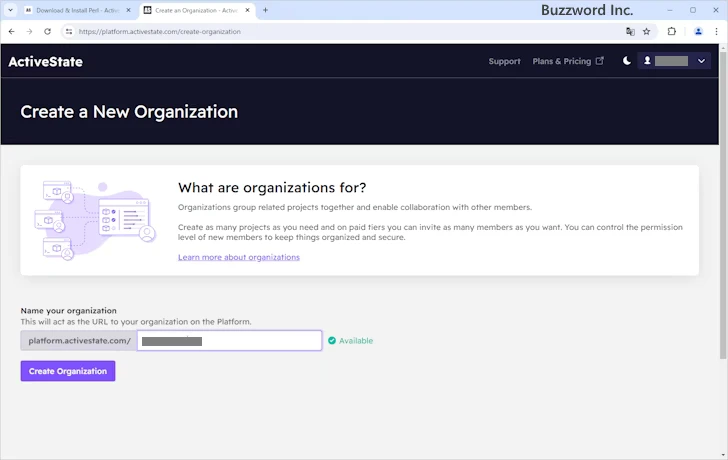The image size is (728, 460).
Task: Toggle dark mode moon icon
Action: coord(626,61)
